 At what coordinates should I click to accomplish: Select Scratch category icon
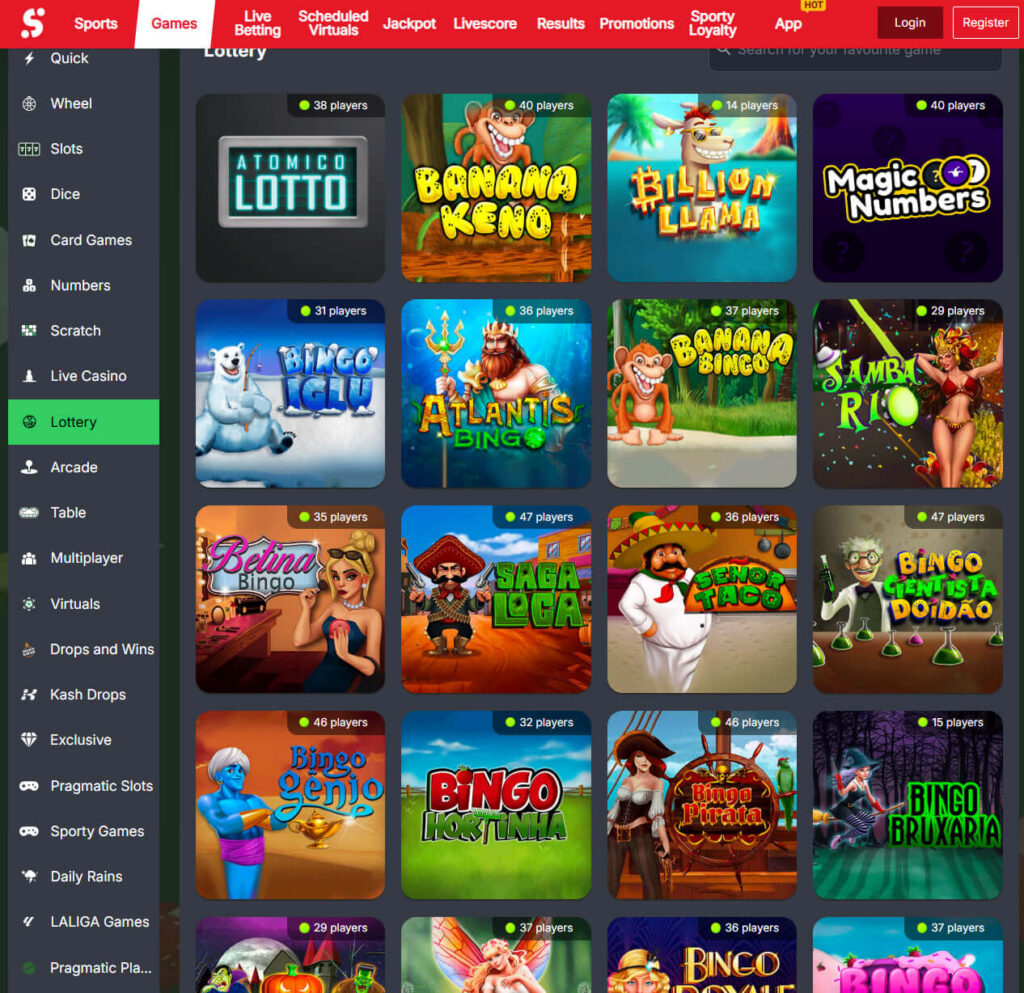click(x=29, y=330)
